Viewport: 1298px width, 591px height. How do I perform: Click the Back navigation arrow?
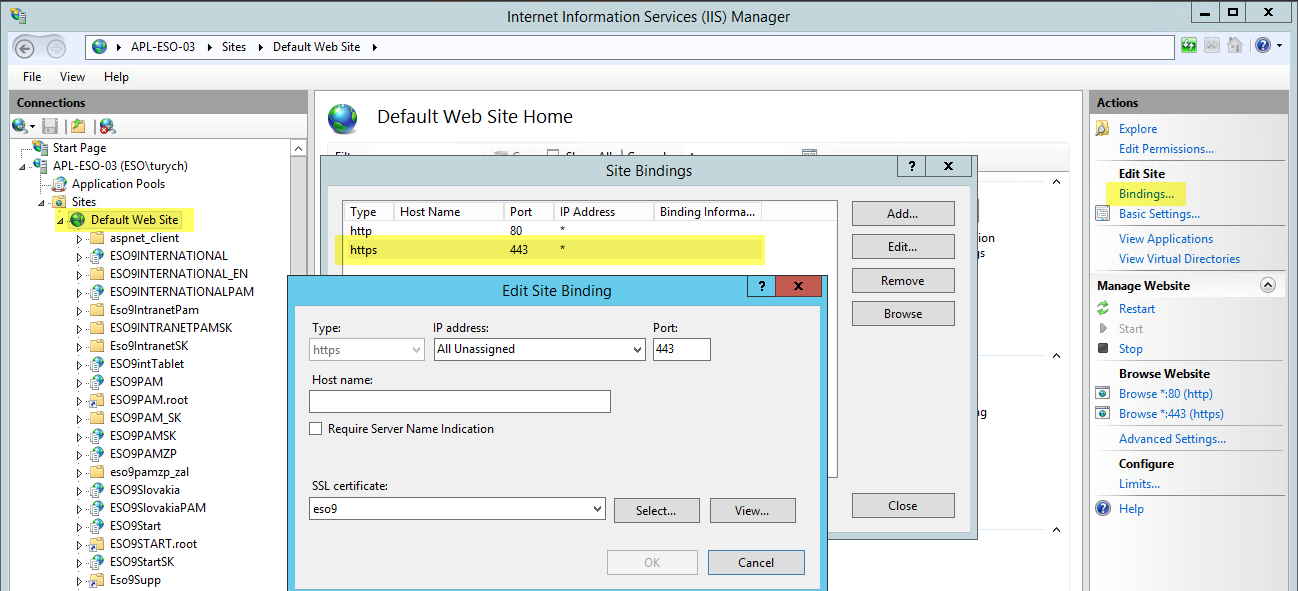pos(25,47)
